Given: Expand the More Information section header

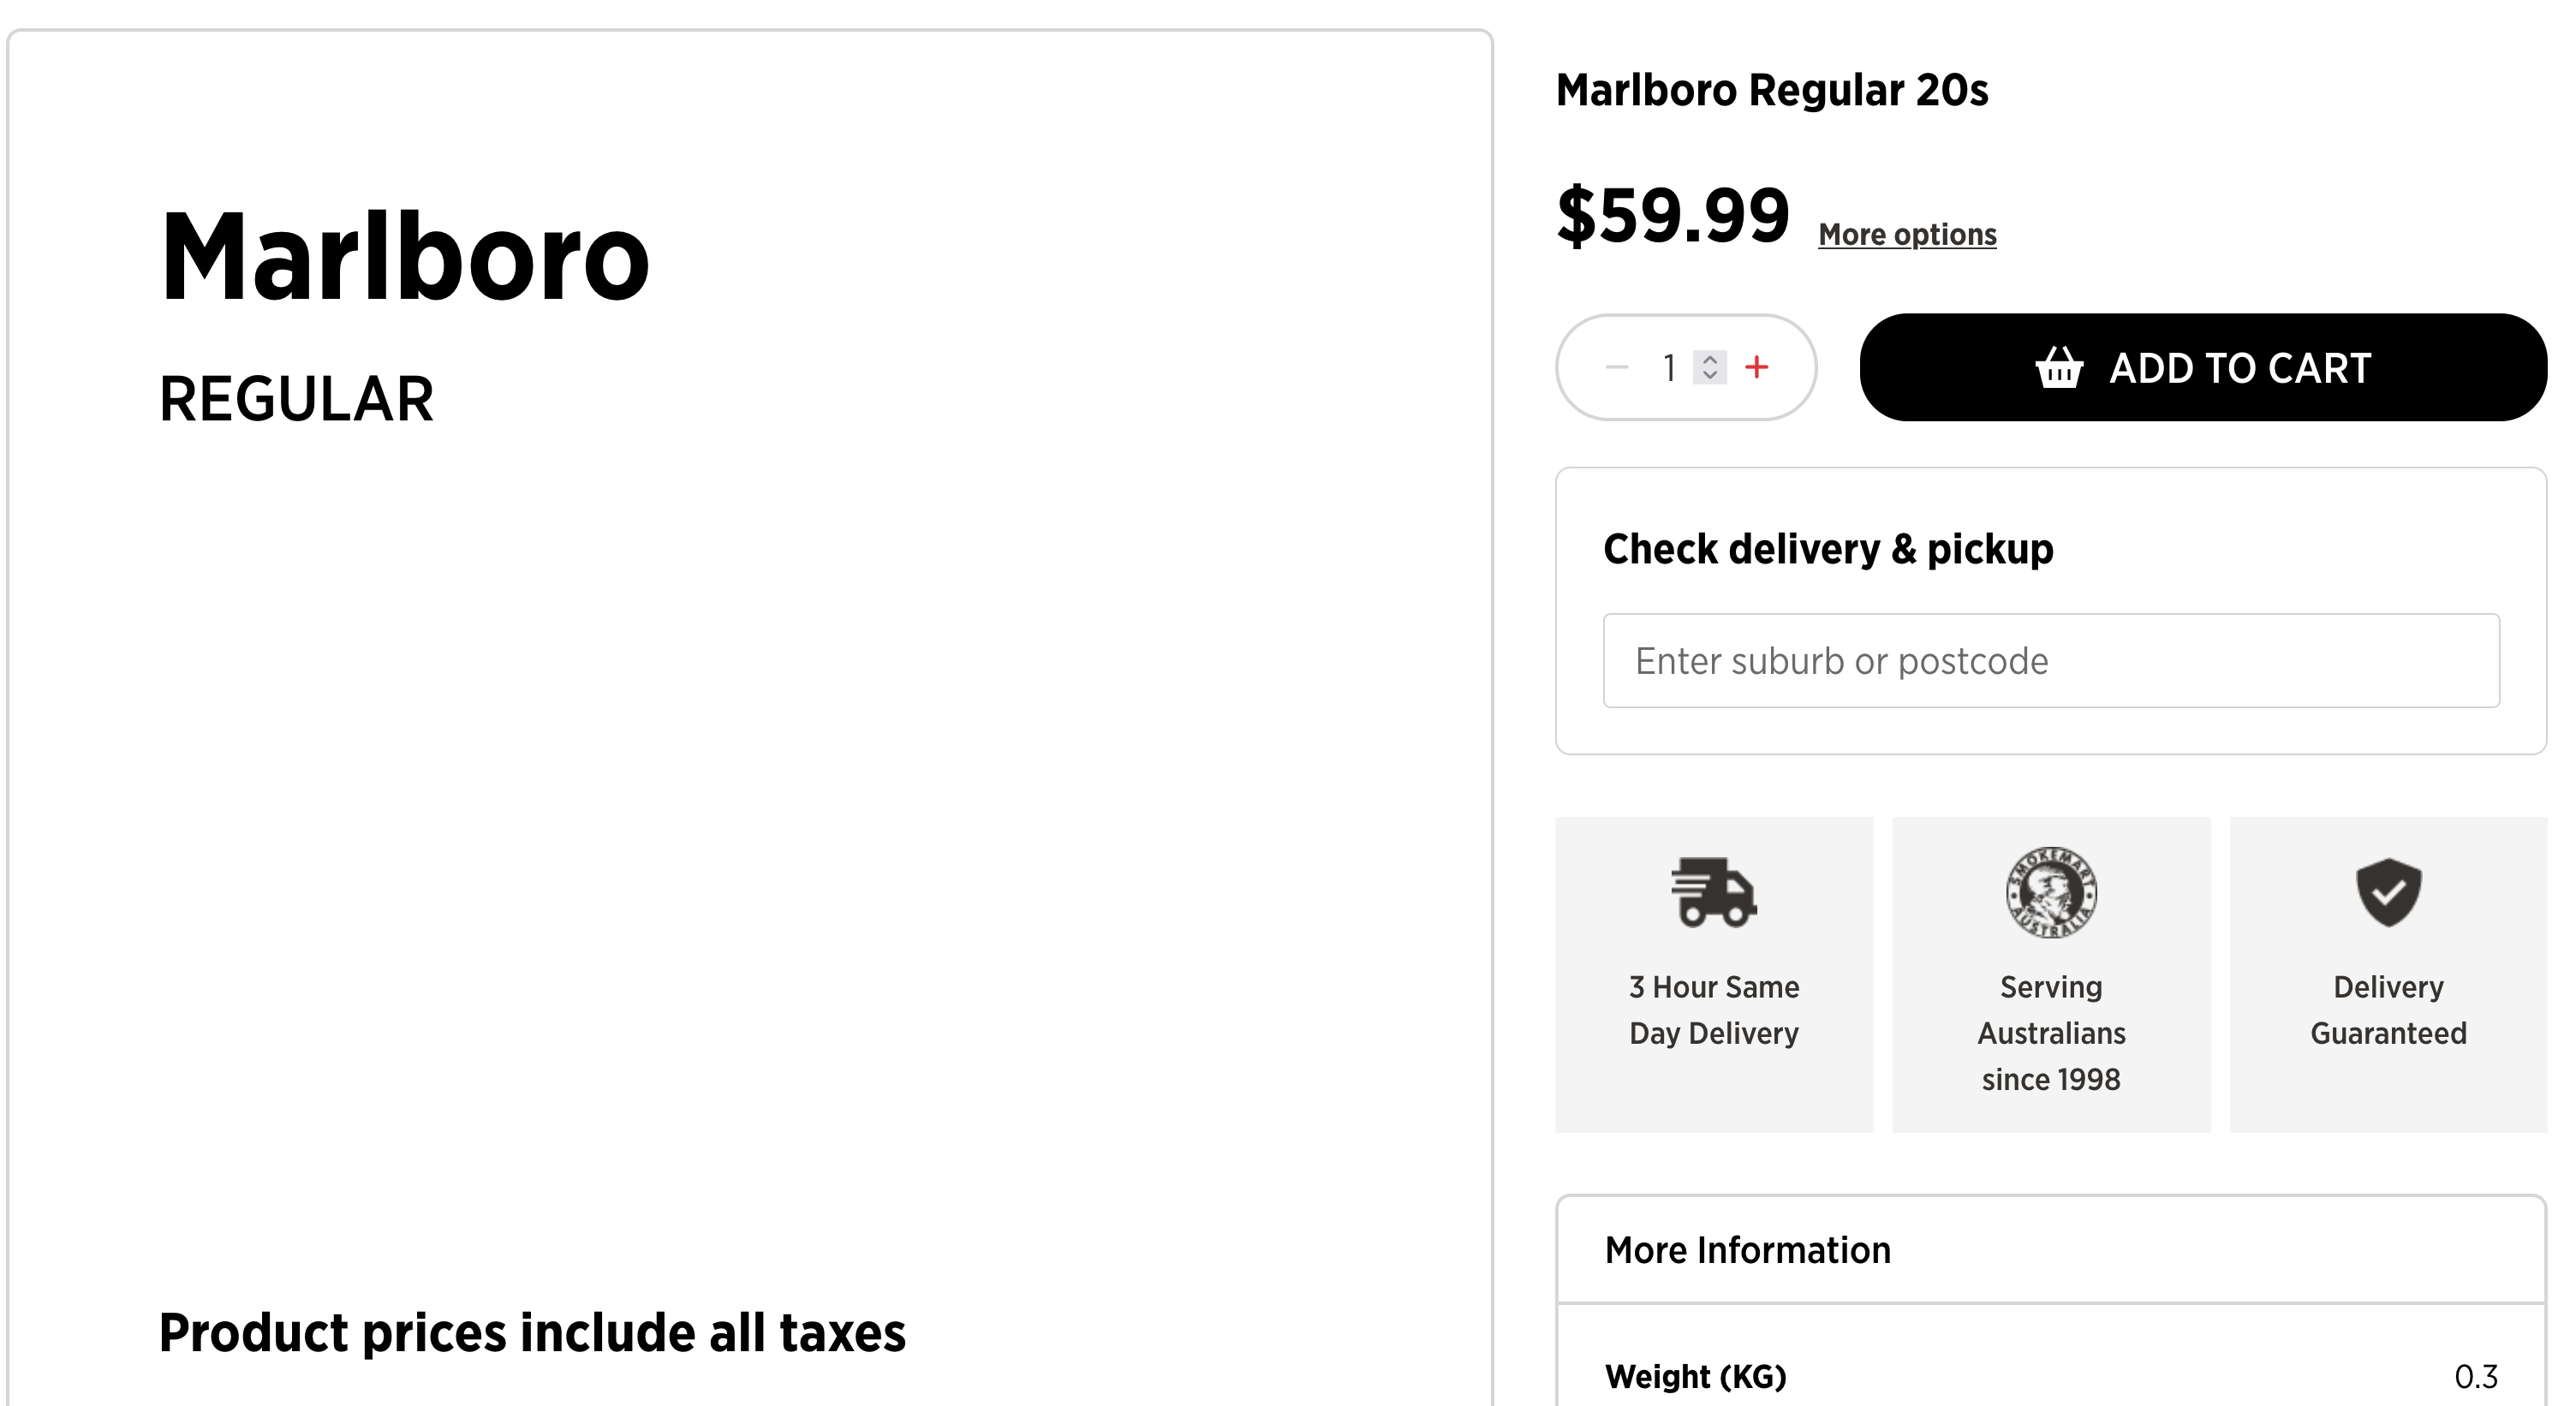Looking at the screenshot, I should point(2051,1250).
